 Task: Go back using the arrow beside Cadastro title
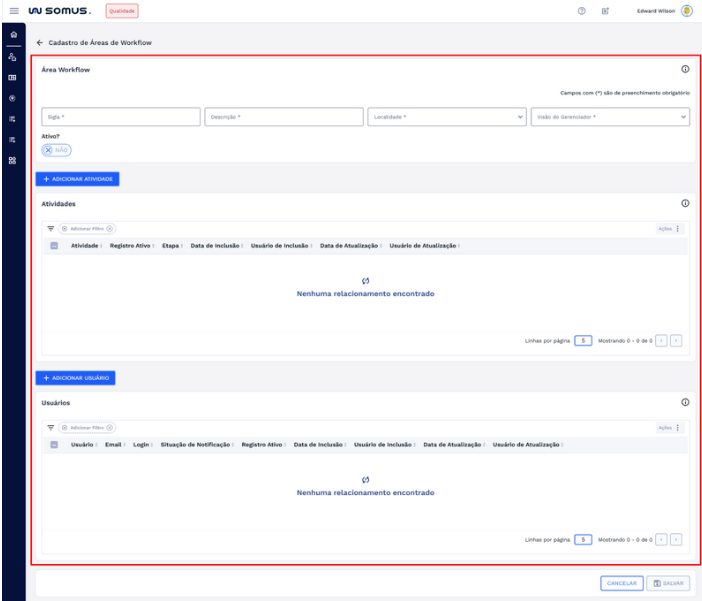pyautogui.click(x=40, y=43)
